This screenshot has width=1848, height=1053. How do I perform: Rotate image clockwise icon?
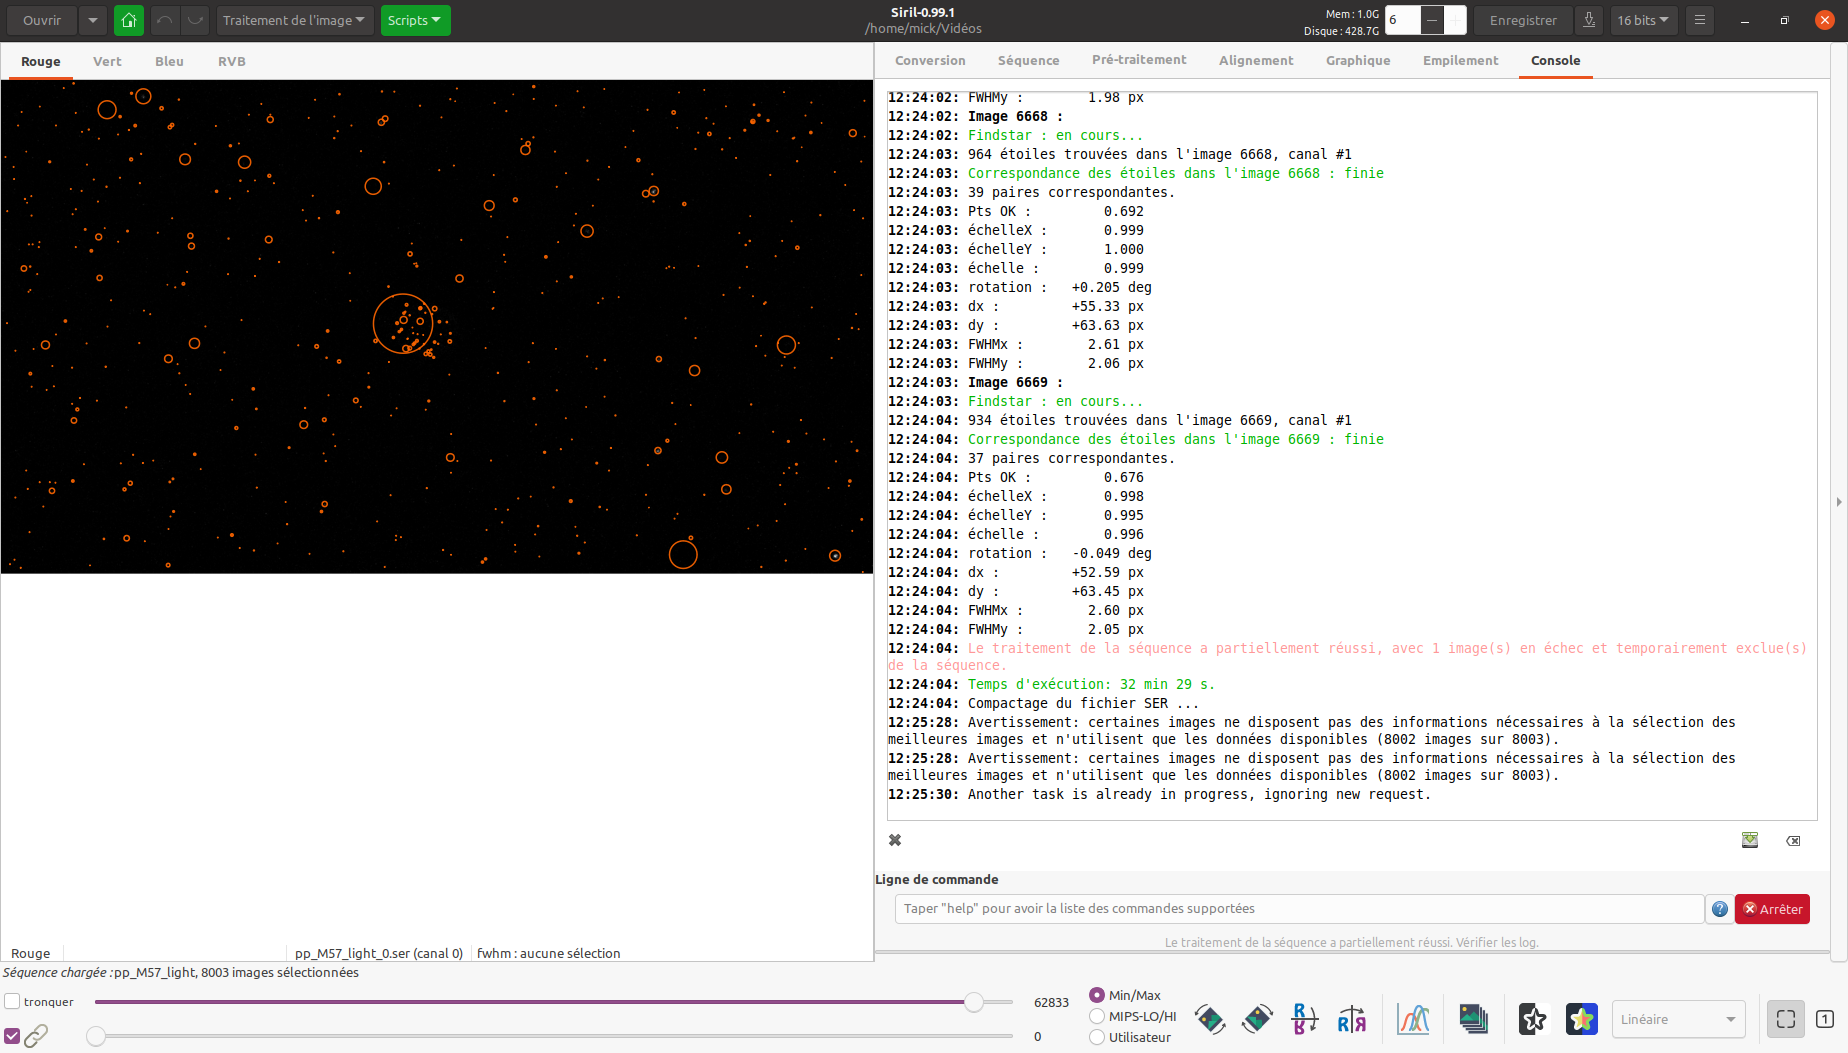coord(1257,1019)
